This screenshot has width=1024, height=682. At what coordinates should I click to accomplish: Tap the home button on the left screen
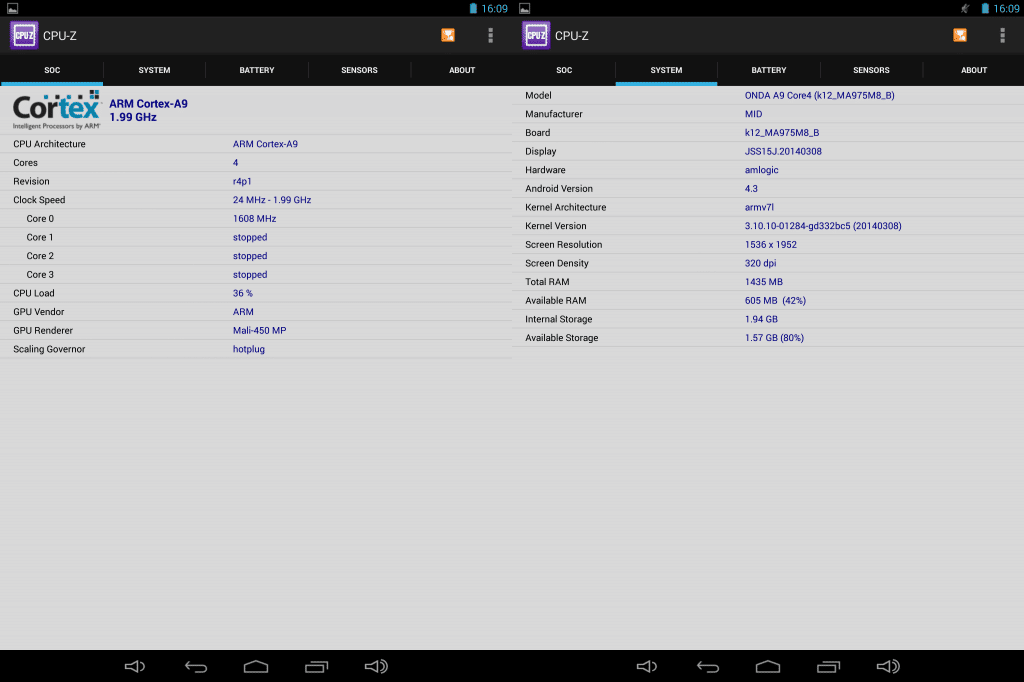pyautogui.click(x=256, y=666)
